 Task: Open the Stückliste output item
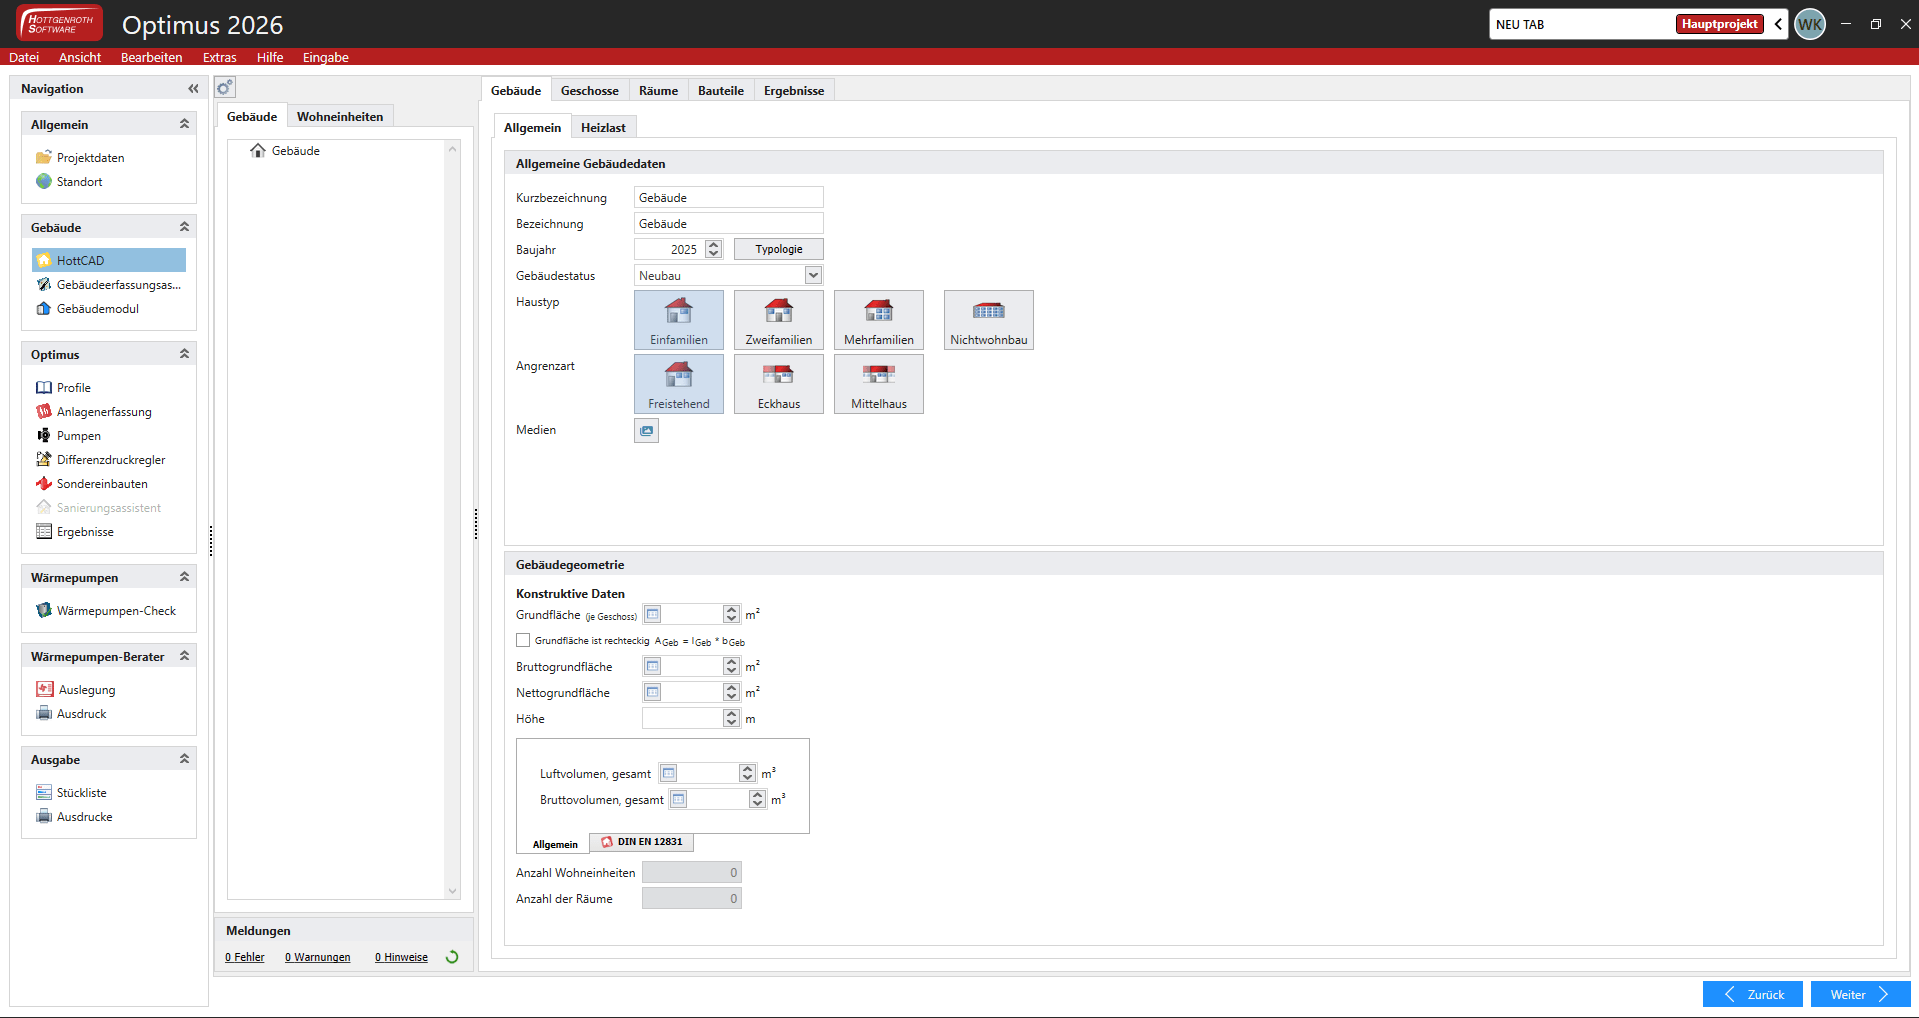[81, 793]
